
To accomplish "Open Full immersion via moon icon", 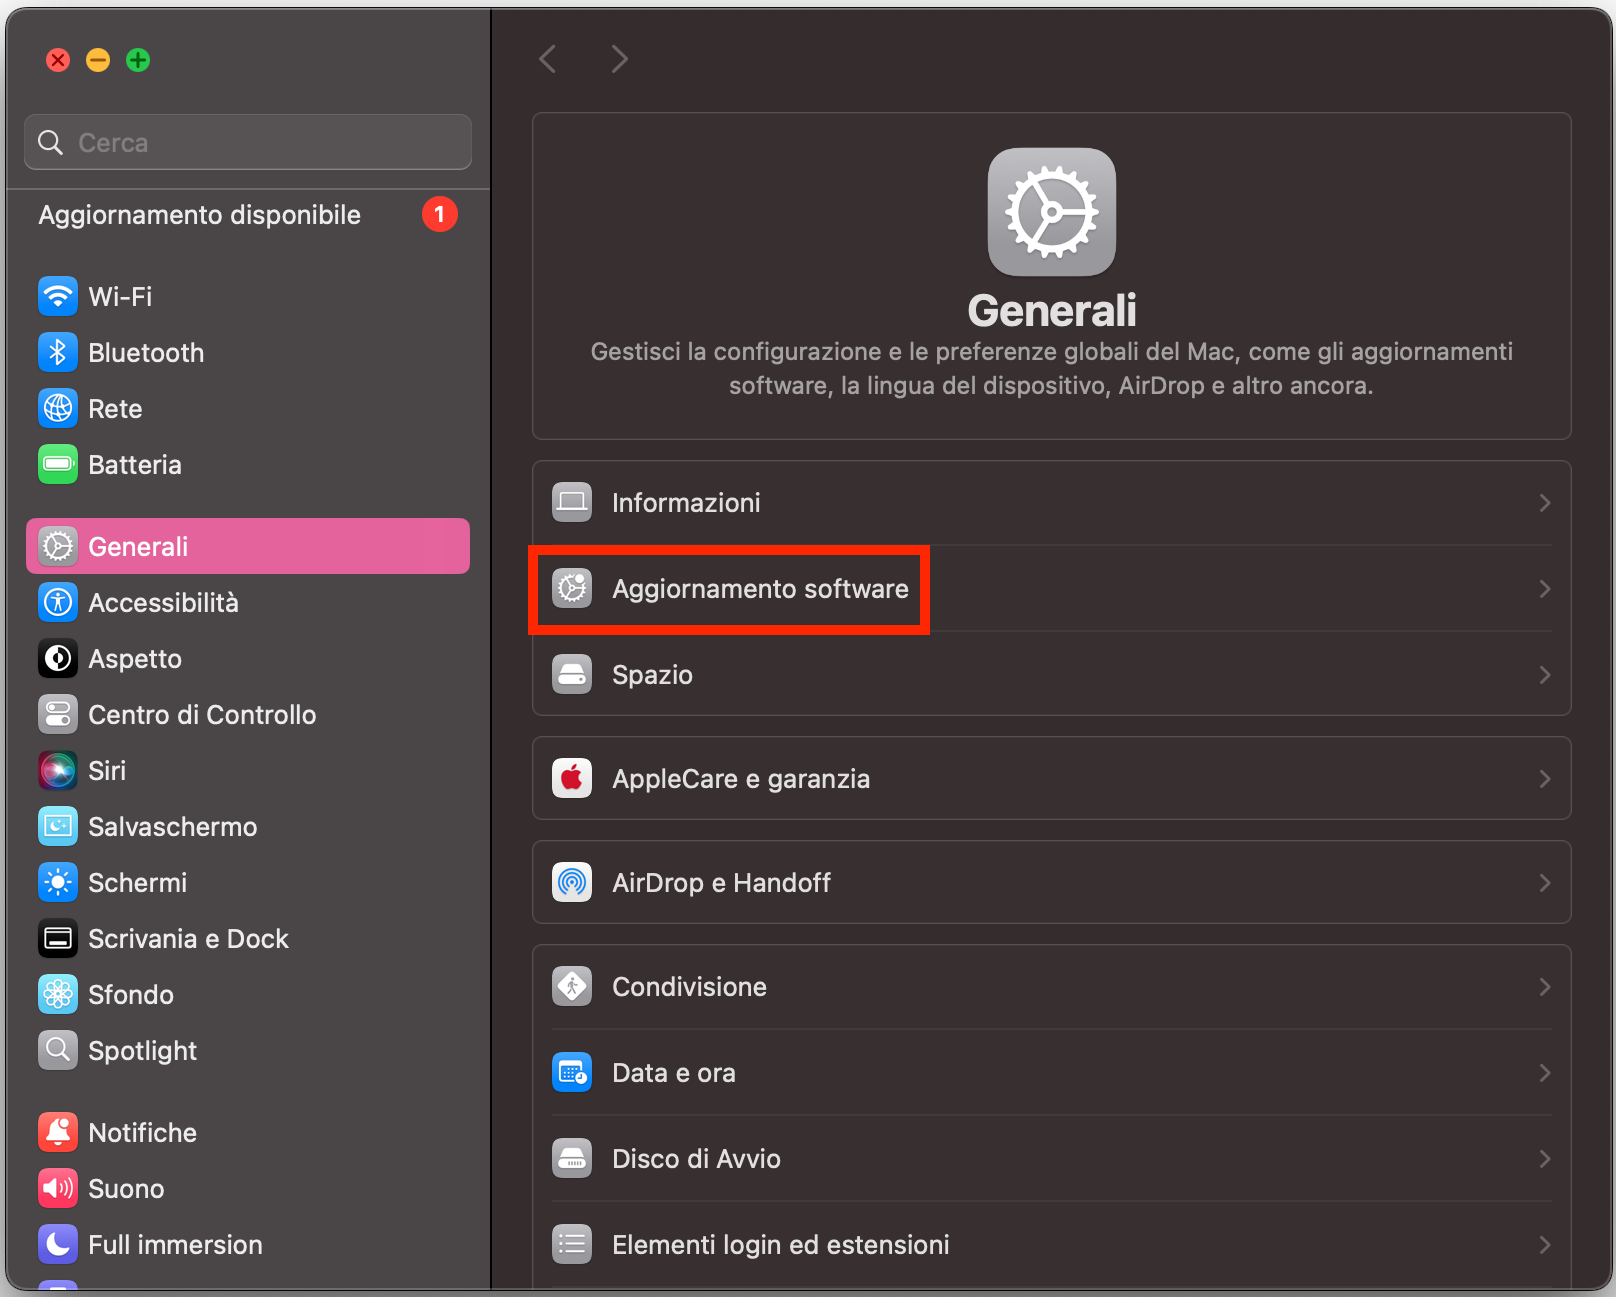I will [x=58, y=1244].
